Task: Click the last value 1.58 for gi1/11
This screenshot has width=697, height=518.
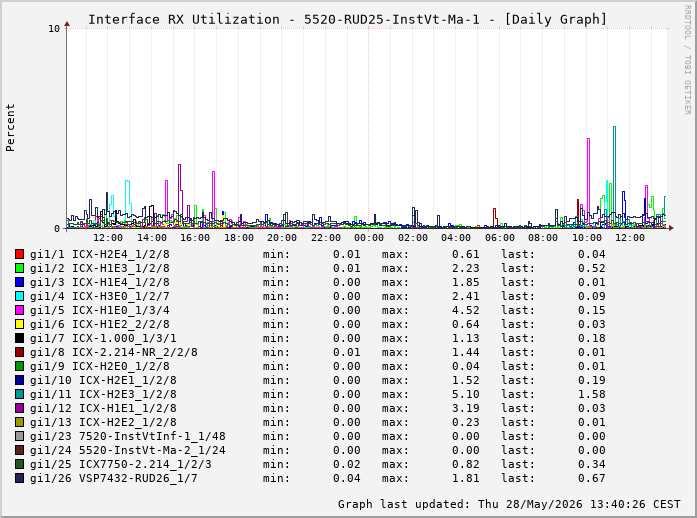Action: click(592, 394)
